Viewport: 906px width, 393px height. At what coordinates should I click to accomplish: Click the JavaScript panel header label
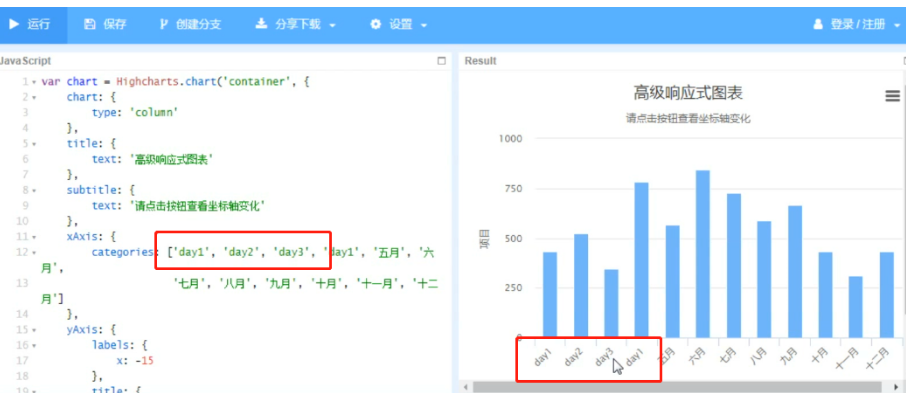tap(25, 61)
